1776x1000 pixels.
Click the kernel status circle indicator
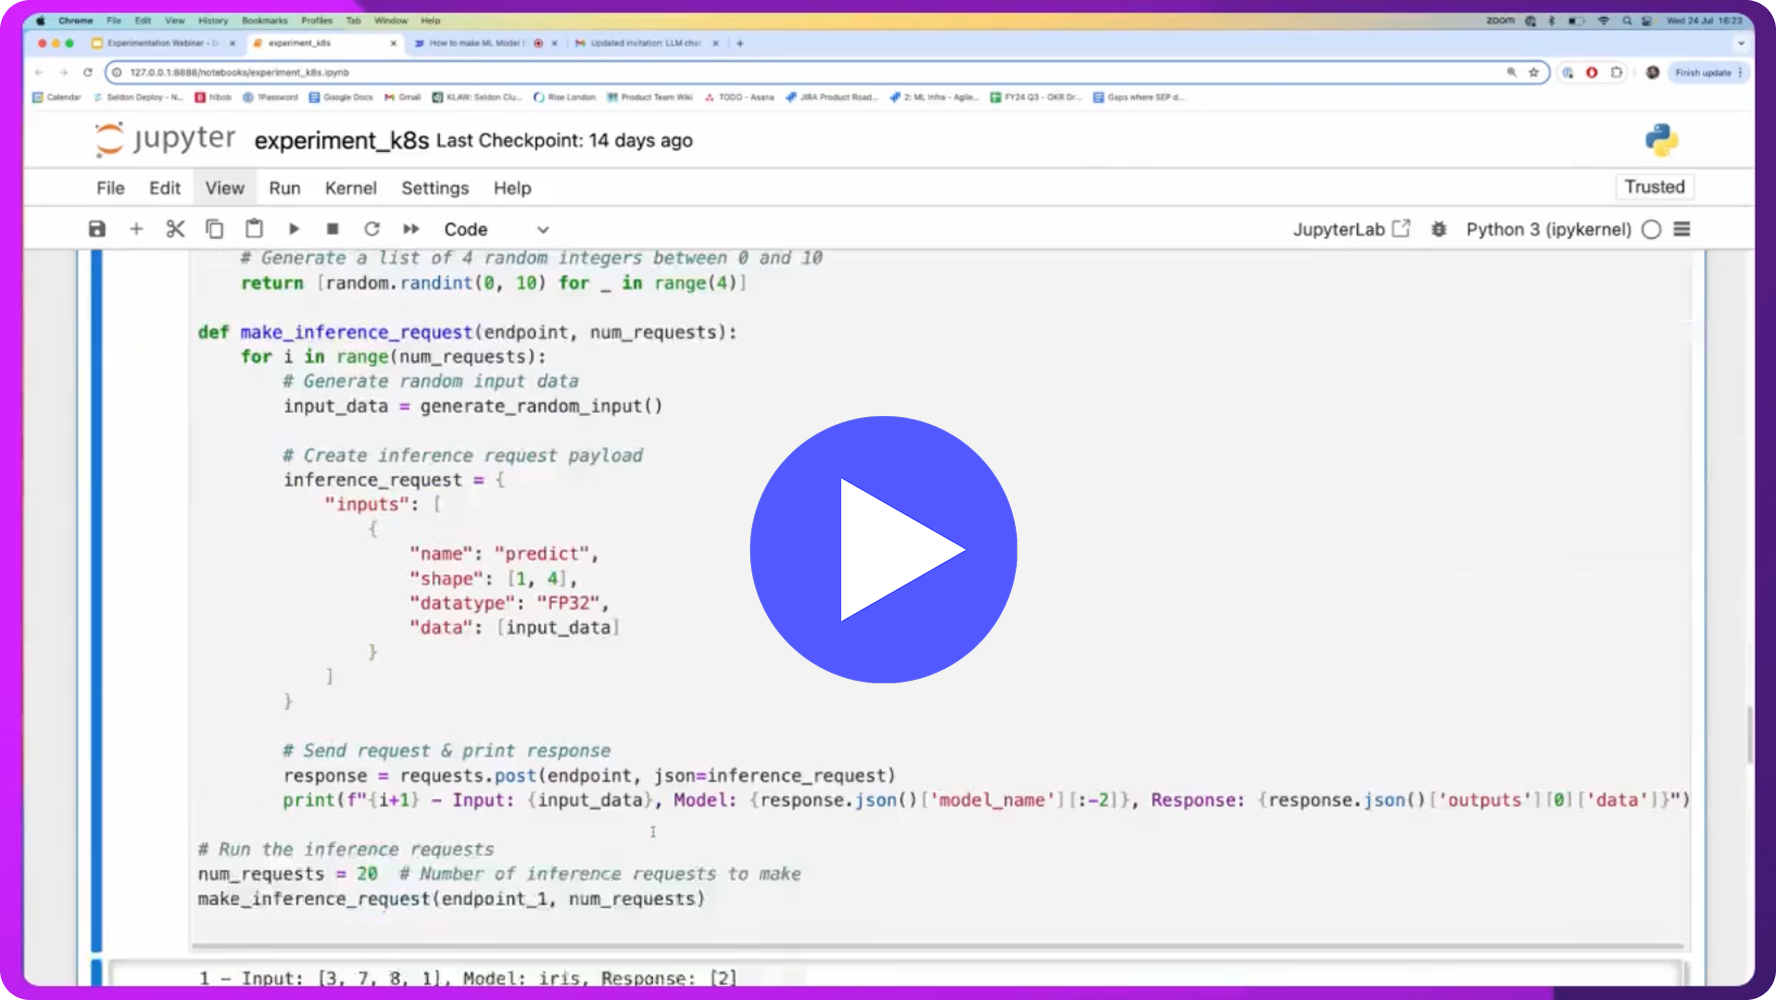tap(1651, 229)
